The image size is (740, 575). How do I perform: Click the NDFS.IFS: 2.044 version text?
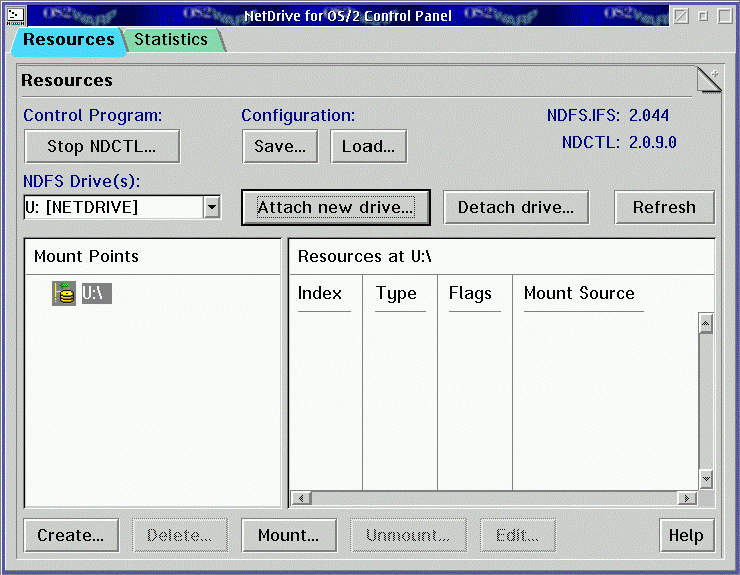tap(608, 115)
